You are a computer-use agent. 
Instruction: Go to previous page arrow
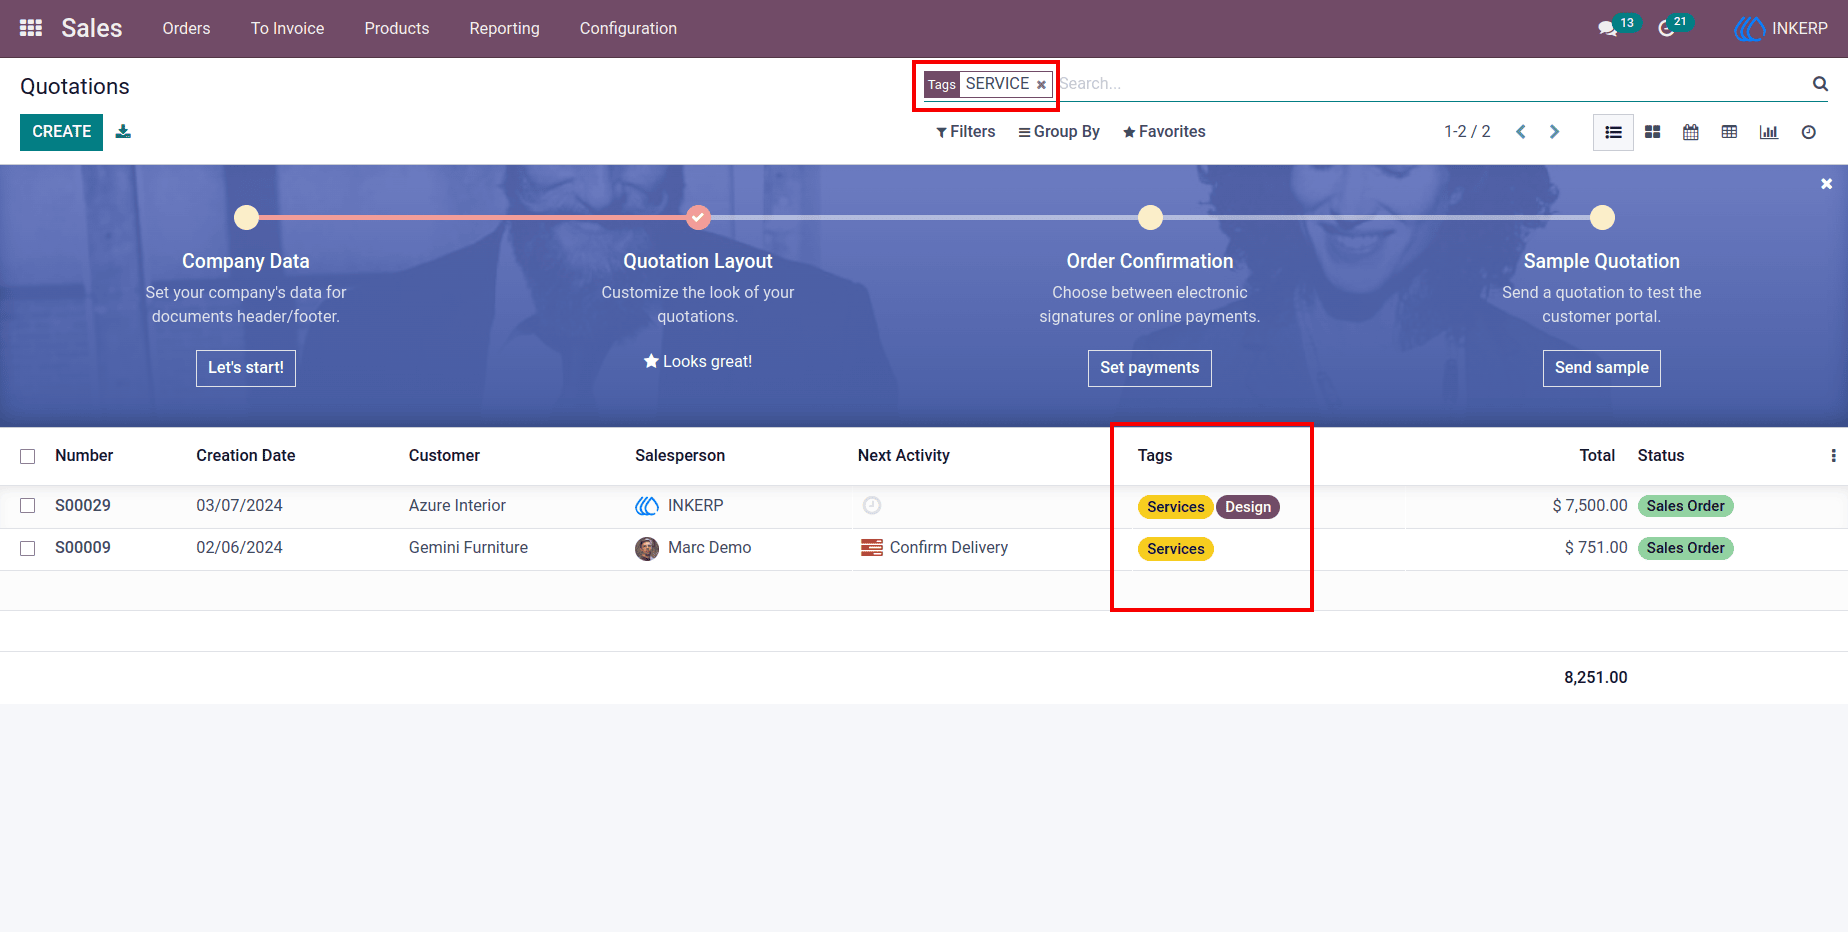pyautogui.click(x=1521, y=132)
